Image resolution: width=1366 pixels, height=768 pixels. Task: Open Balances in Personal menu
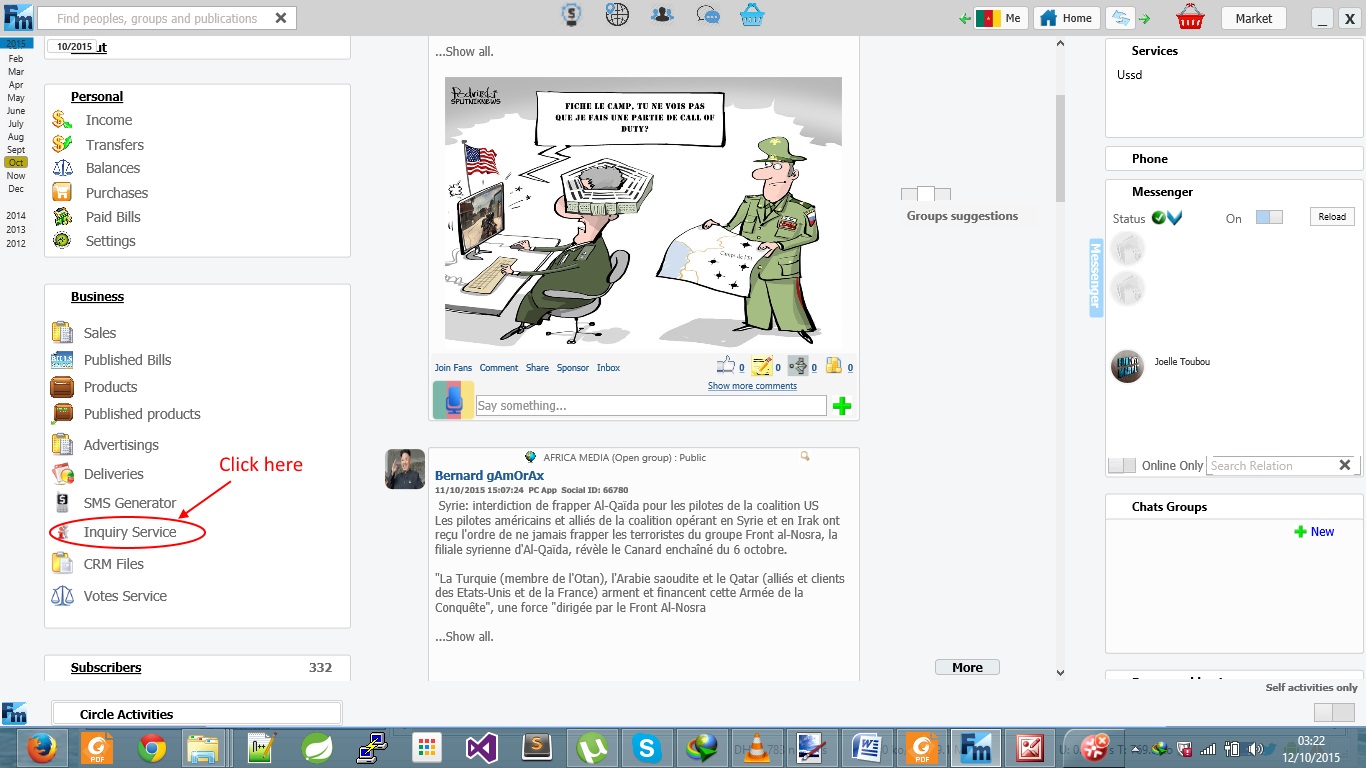(x=112, y=168)
